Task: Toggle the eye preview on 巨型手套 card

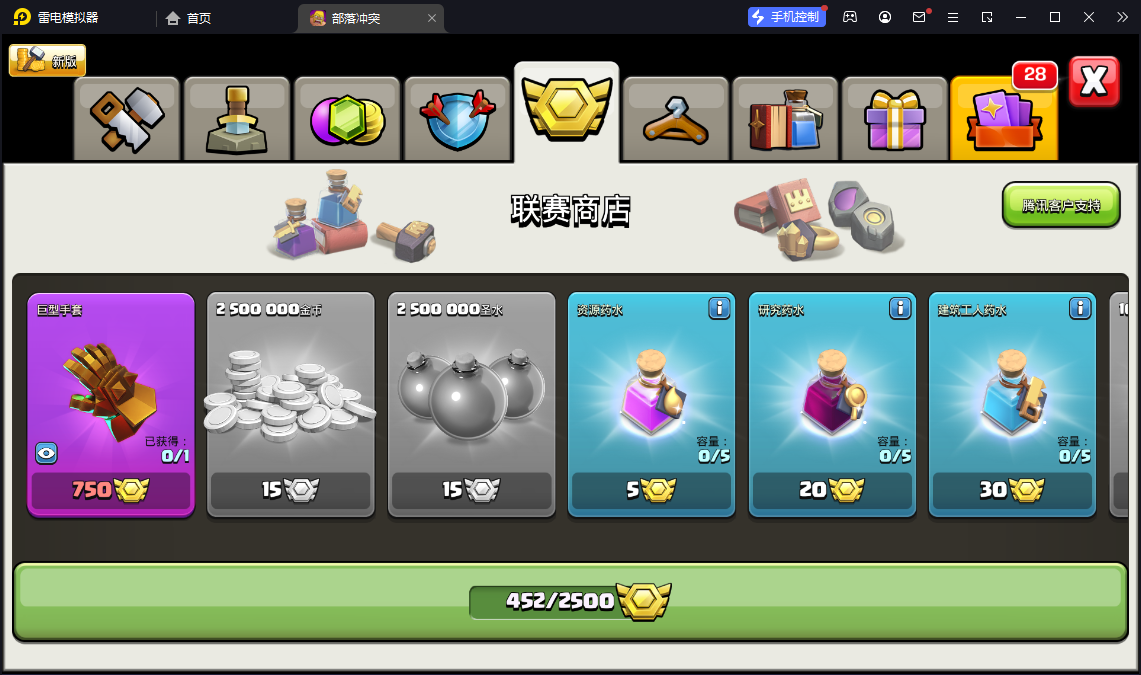Action: point(47,453)
